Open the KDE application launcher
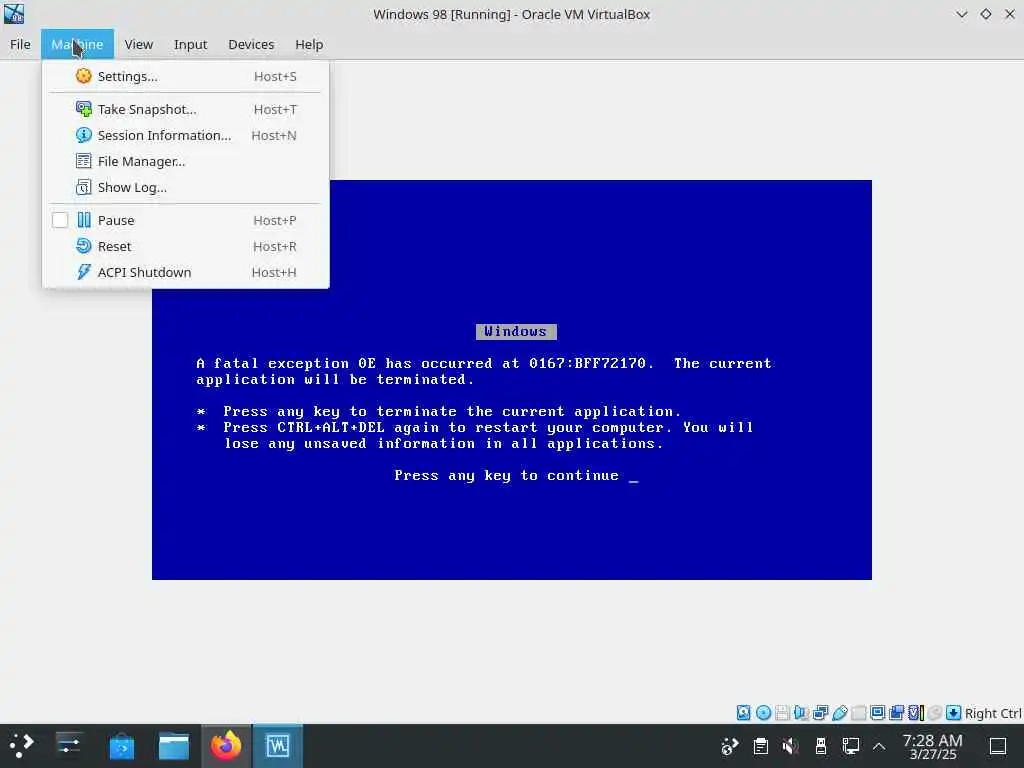The image size is (1024, 768). pos(21,745)
